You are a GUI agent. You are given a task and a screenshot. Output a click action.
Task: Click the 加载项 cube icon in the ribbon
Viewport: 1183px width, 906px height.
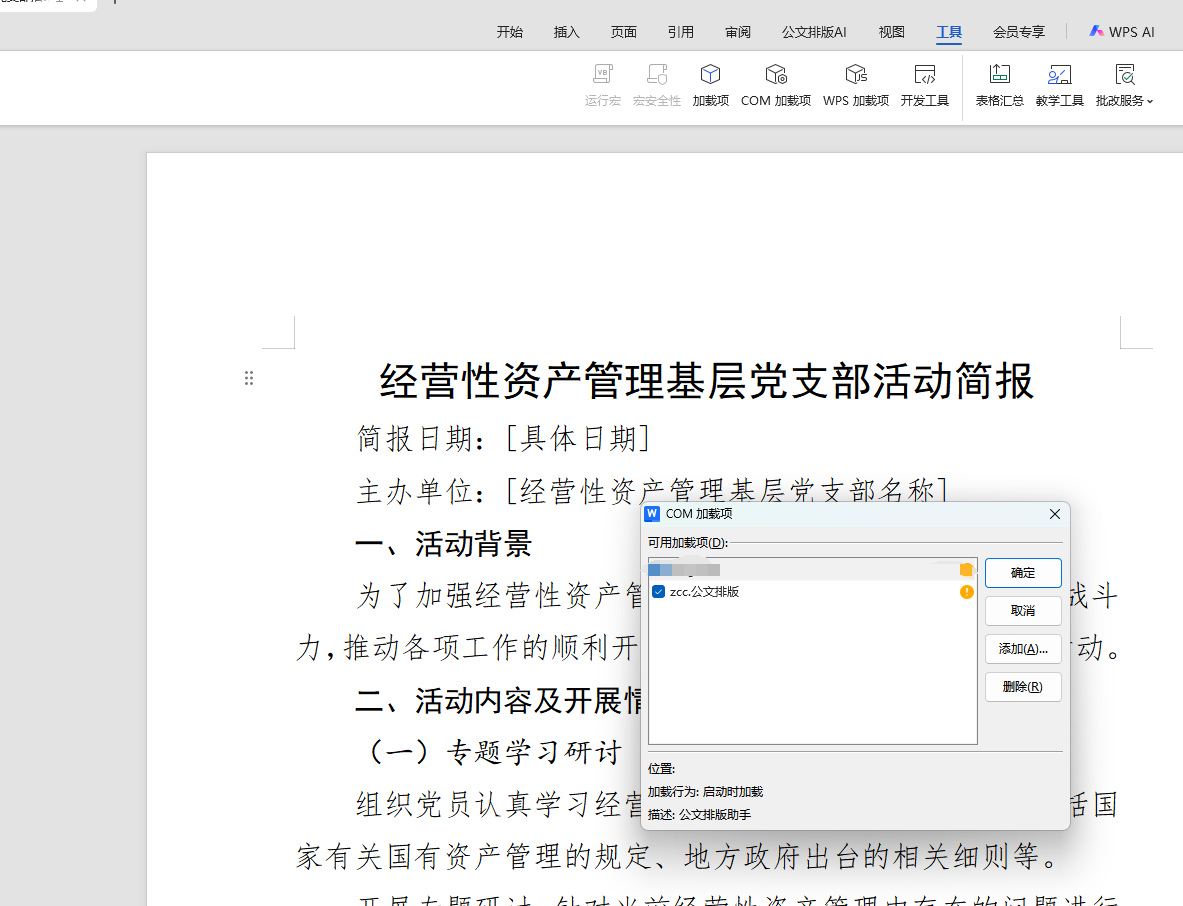click(x=710, y=75)
